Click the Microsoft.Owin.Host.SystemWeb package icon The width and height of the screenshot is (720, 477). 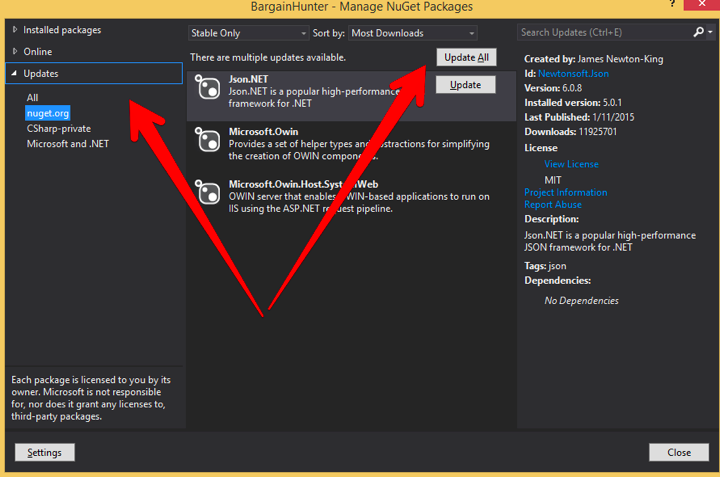(x=208, y=191)
